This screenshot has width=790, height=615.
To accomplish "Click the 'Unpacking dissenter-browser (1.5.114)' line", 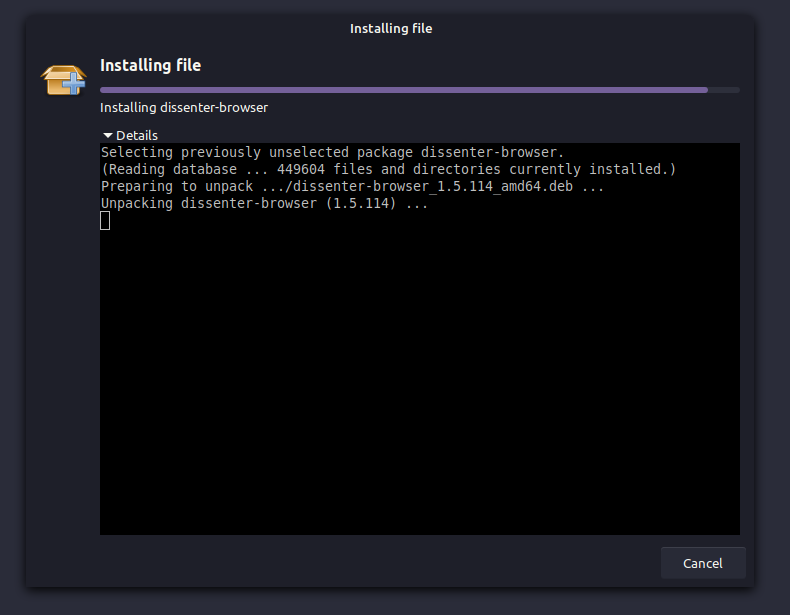I will pos(265,203).
